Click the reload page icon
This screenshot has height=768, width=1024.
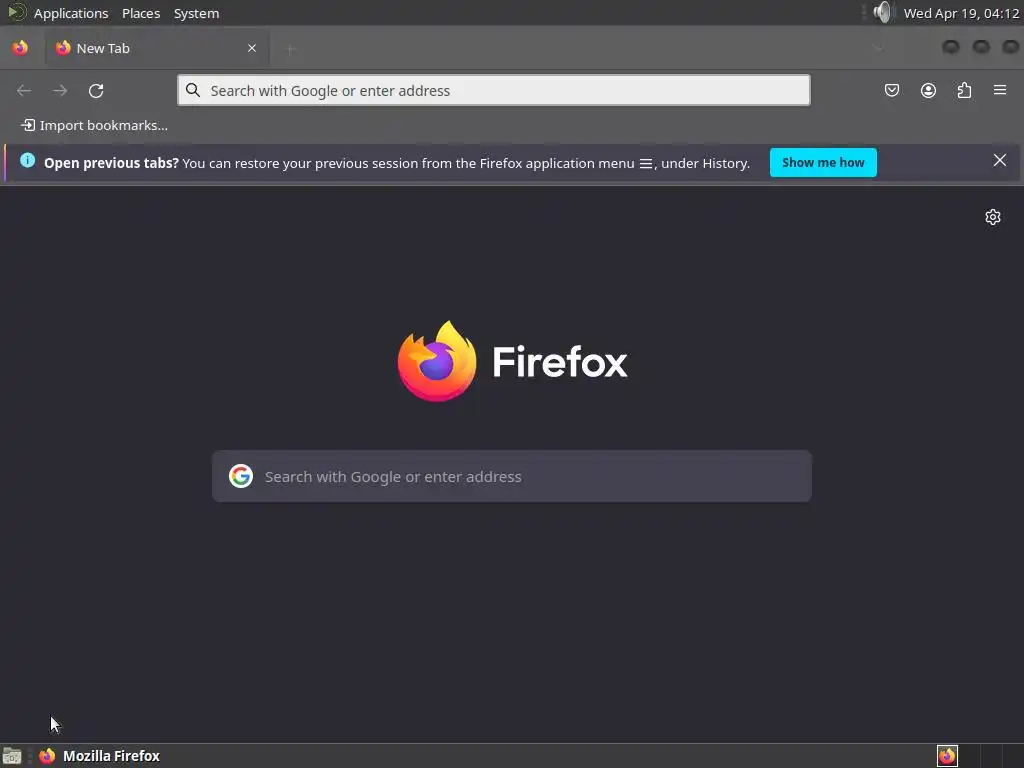point(96,91)
